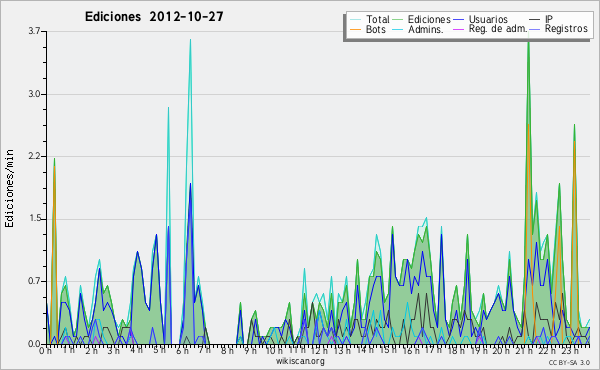Click the Bots orange legend line
600x370 pixels.
(355, 29)
